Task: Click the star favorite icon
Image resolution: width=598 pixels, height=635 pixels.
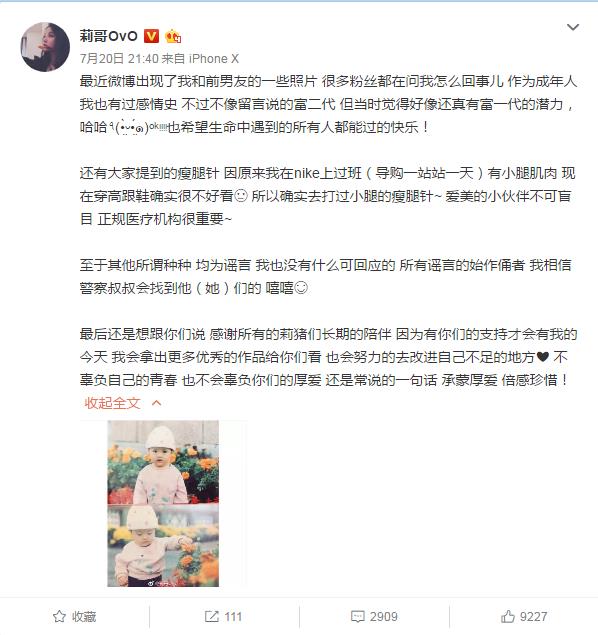Action: (59, 616)
